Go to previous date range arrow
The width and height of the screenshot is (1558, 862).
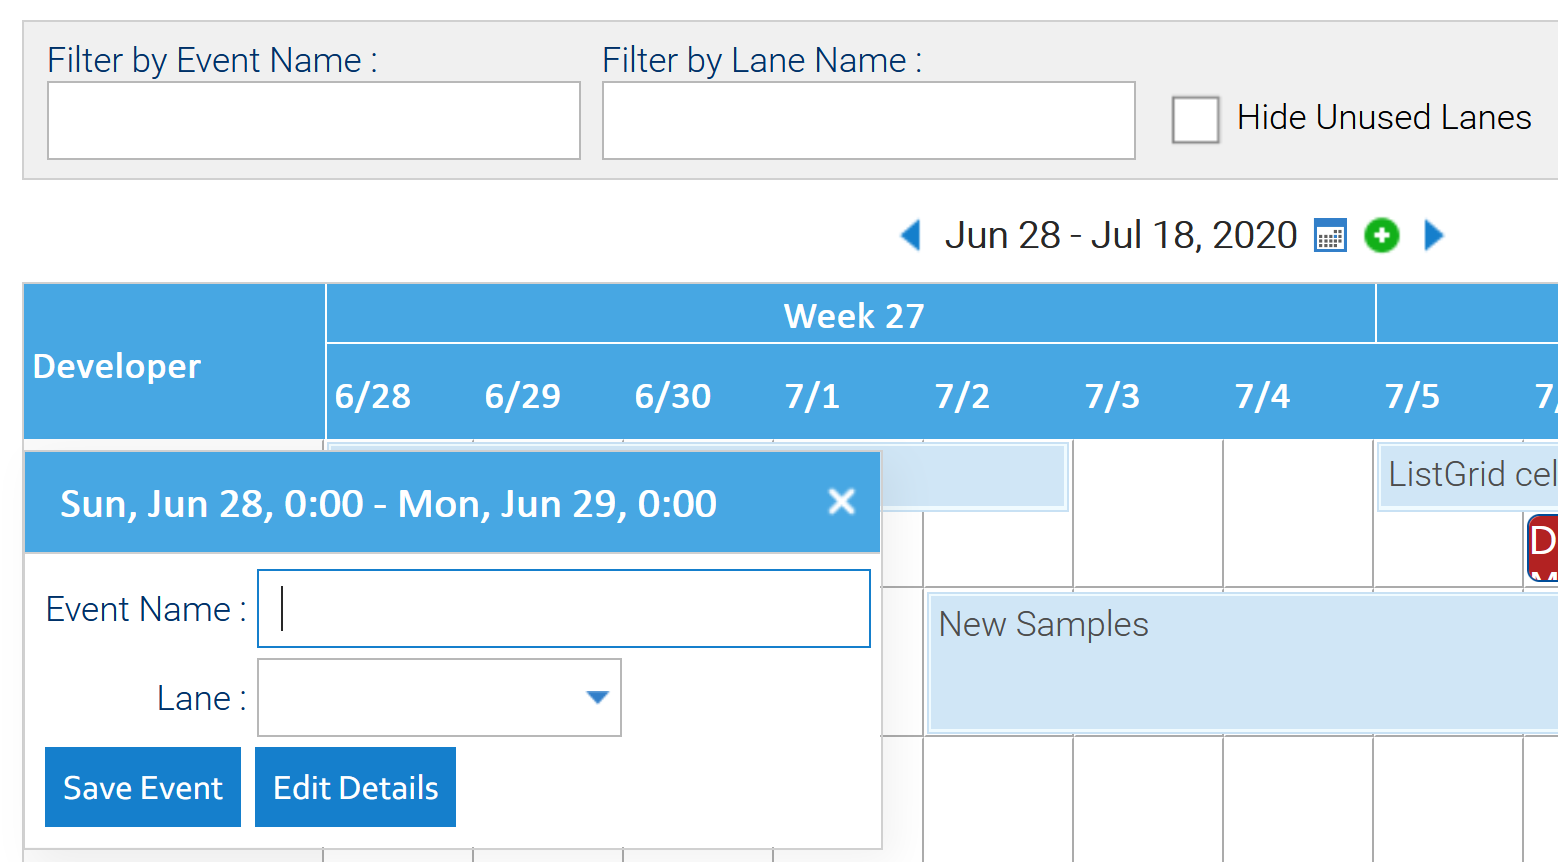tap(911, 235)
